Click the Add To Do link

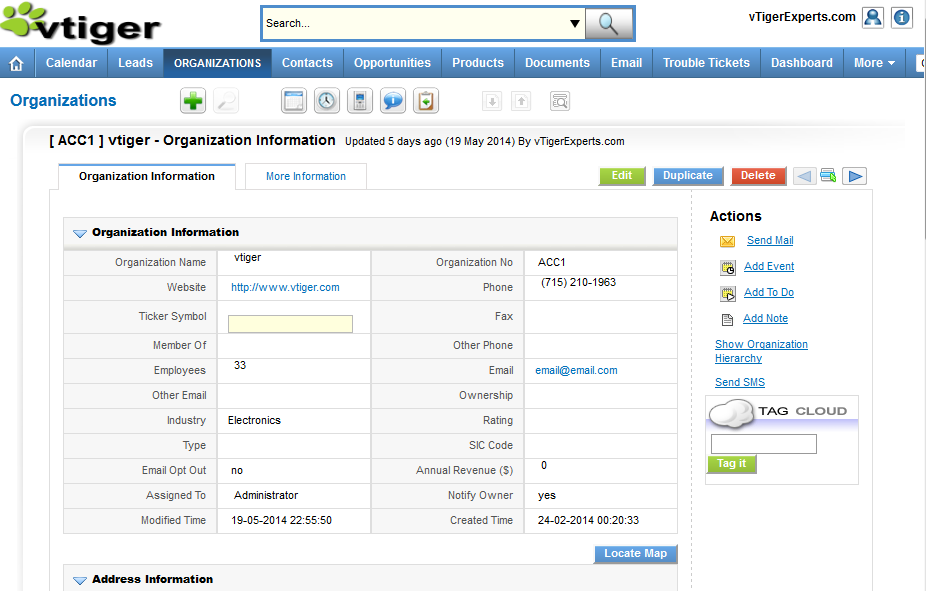click(x=769, y=292)
